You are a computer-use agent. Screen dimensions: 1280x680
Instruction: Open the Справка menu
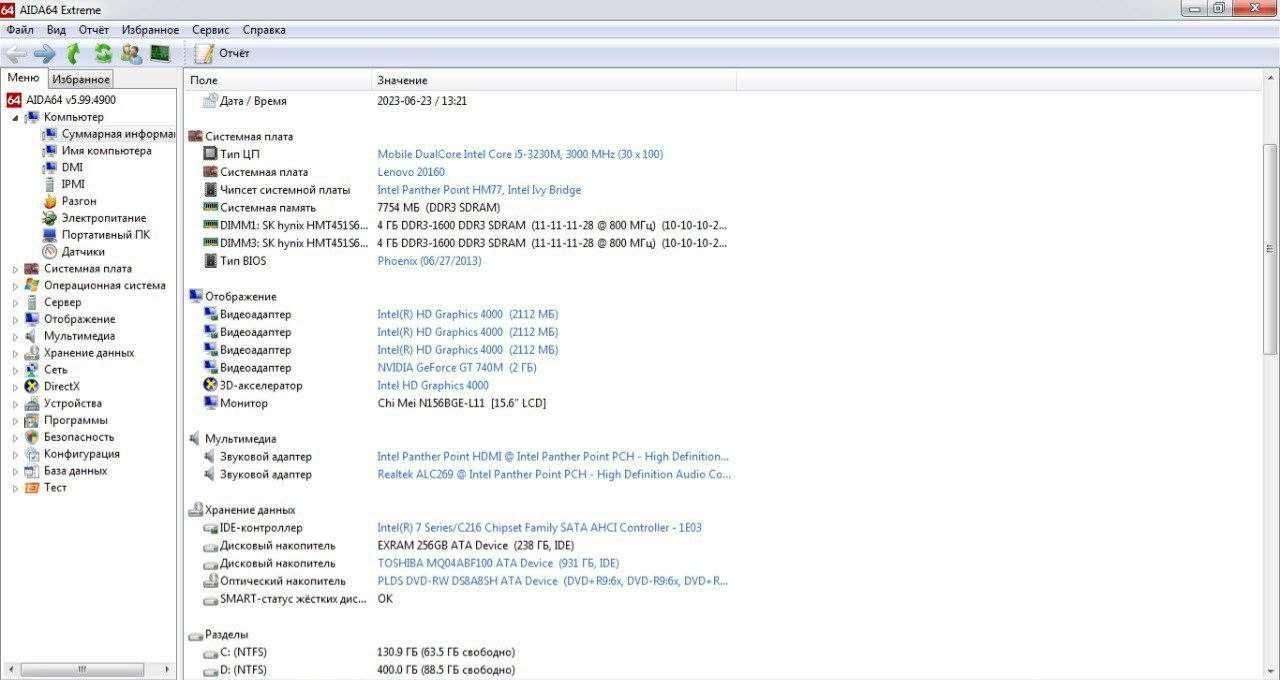pyautogui.click(x=264, y=30)
